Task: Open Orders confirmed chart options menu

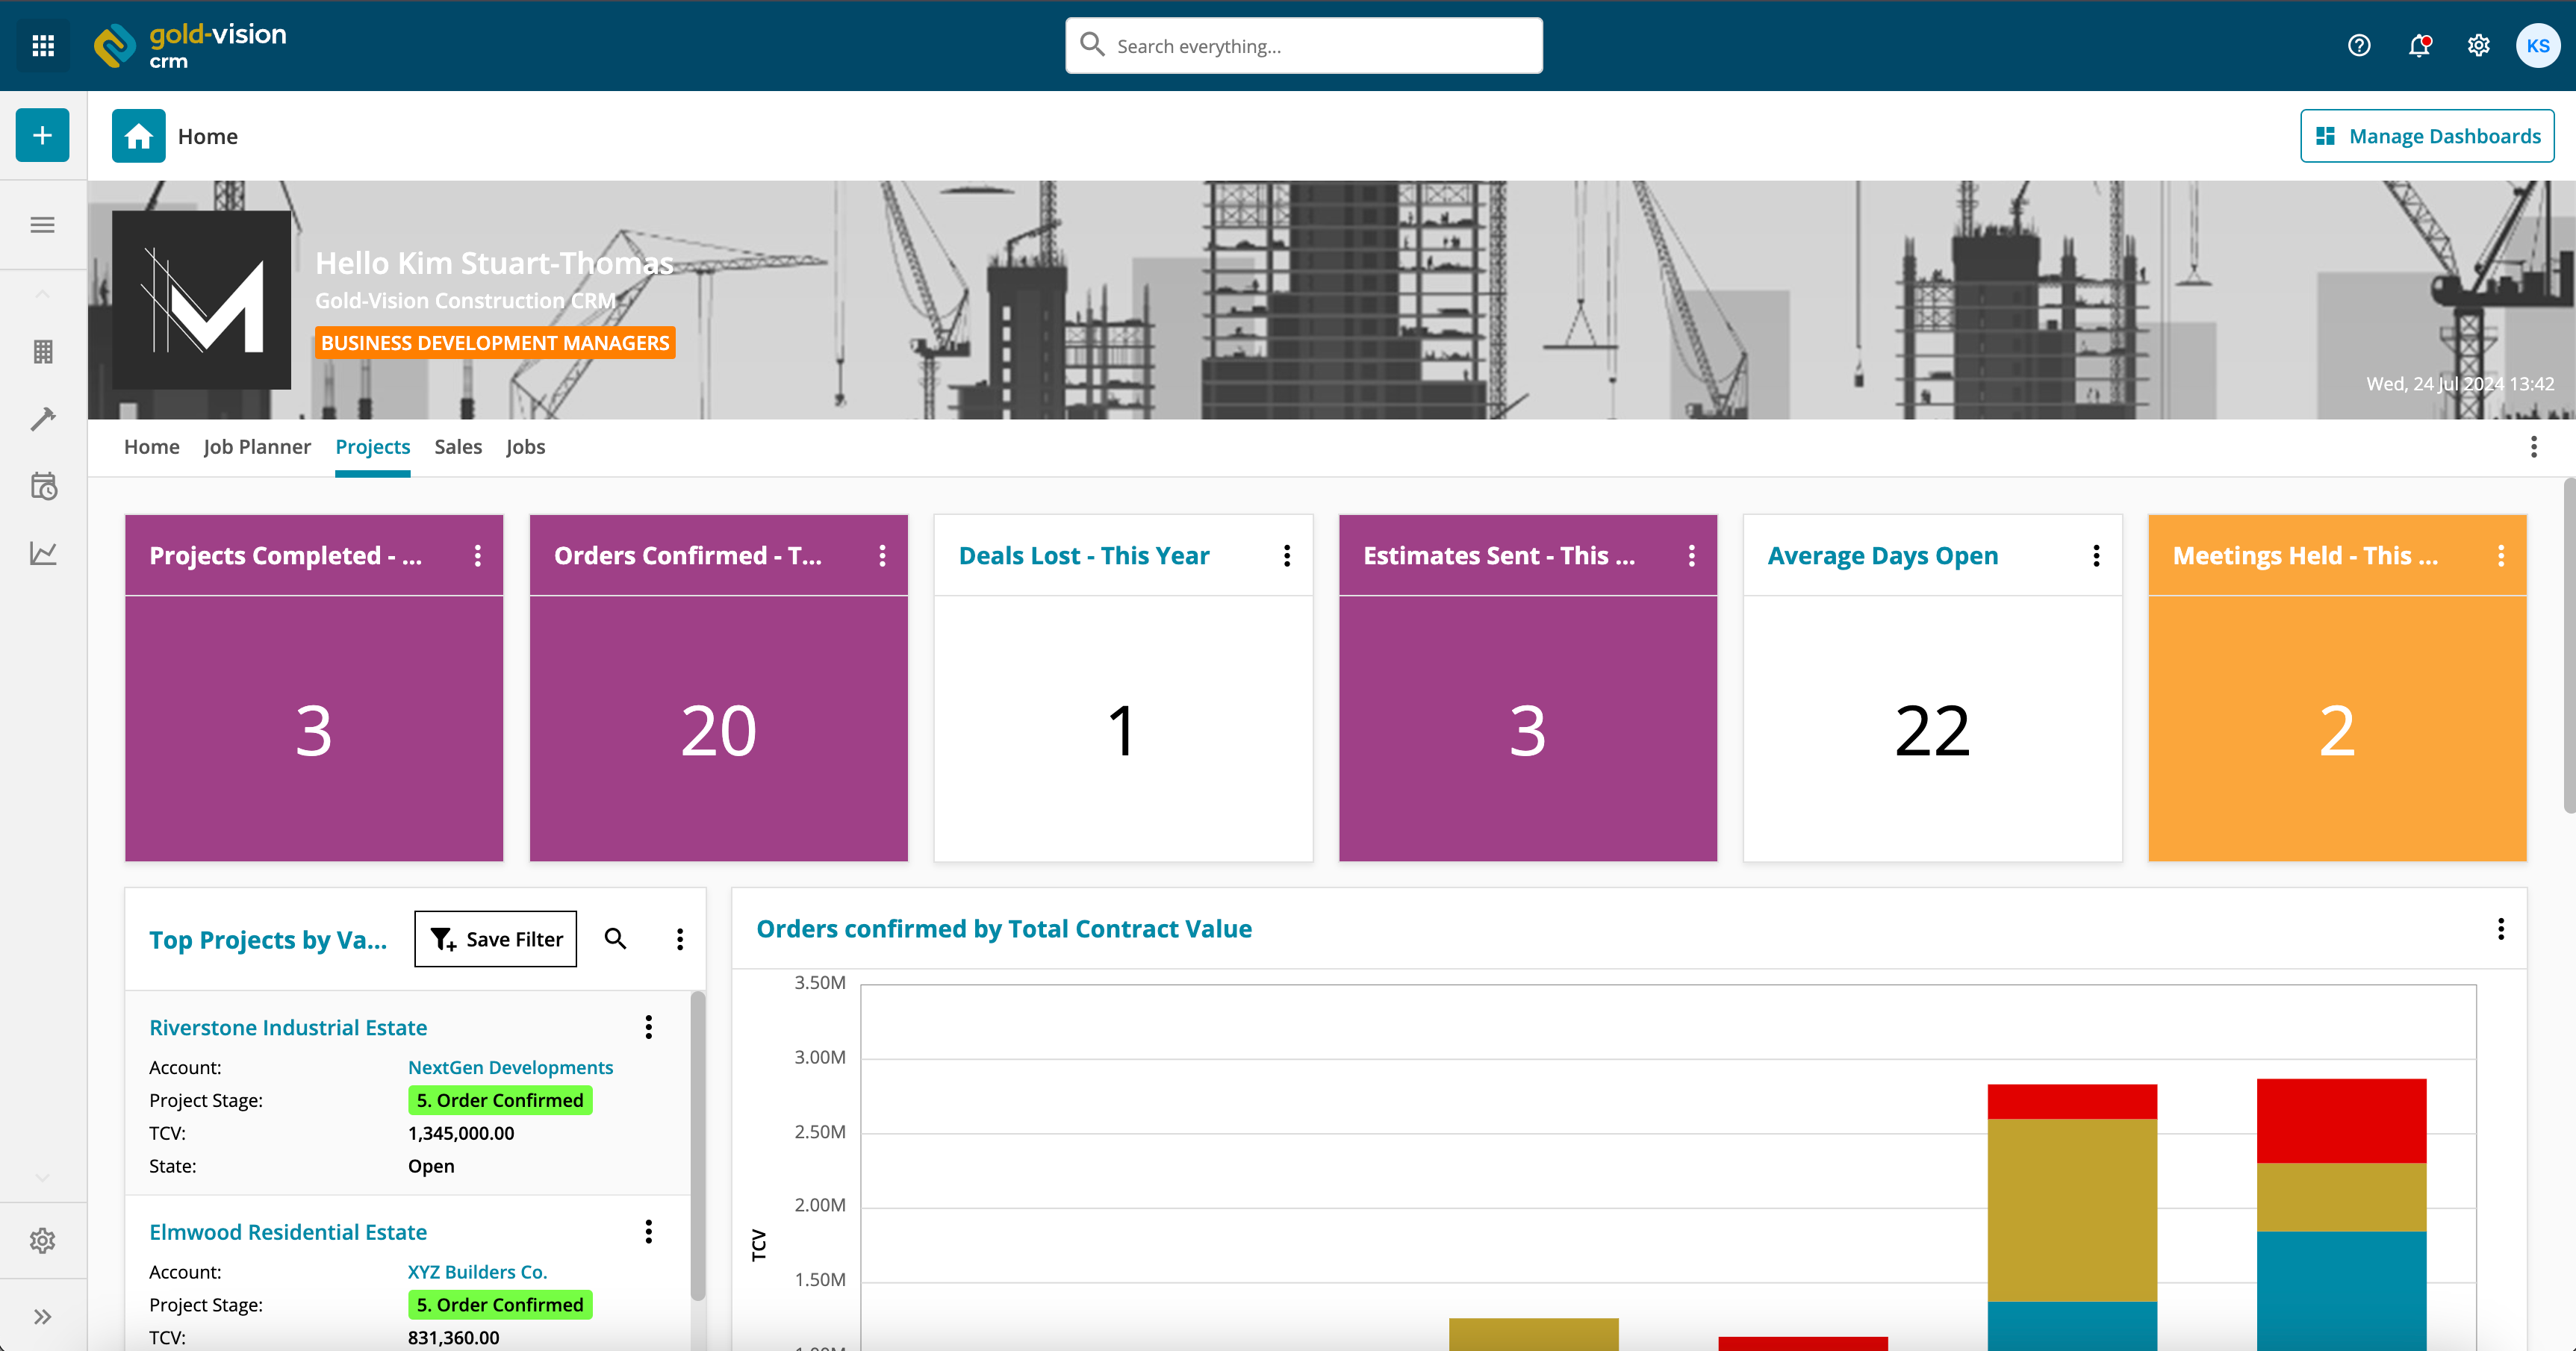Action: [x=2501, y=929]
